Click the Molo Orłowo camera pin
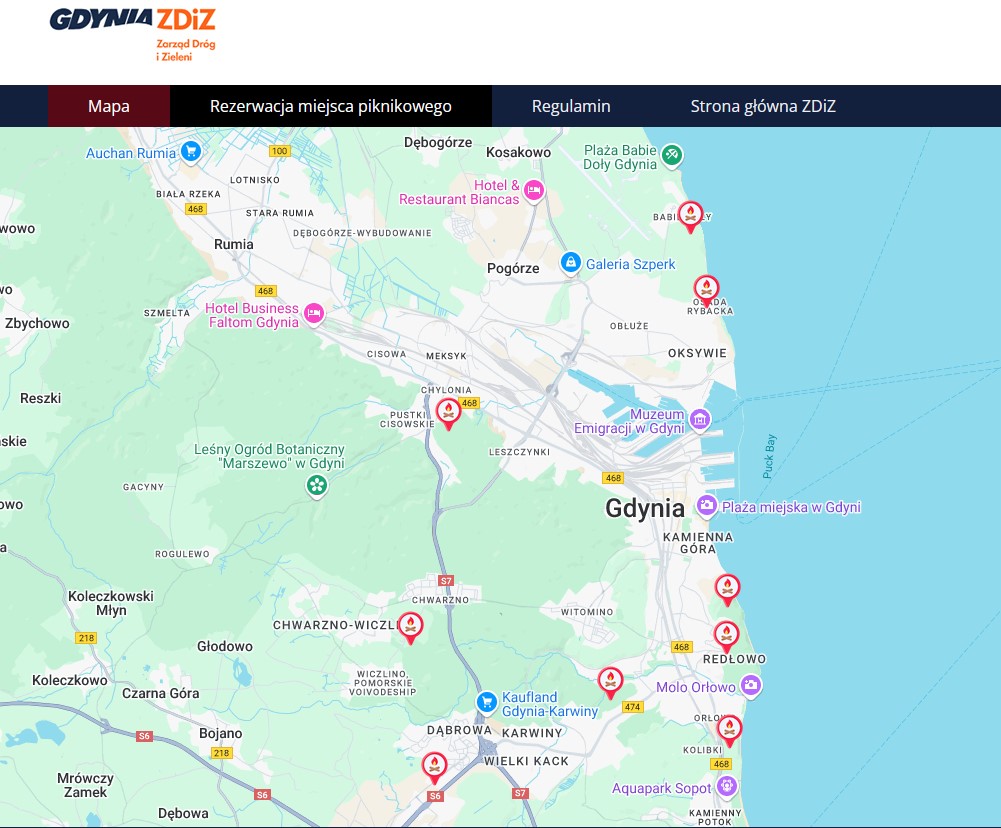This screenshot has height=828, width=1001. 751,685
